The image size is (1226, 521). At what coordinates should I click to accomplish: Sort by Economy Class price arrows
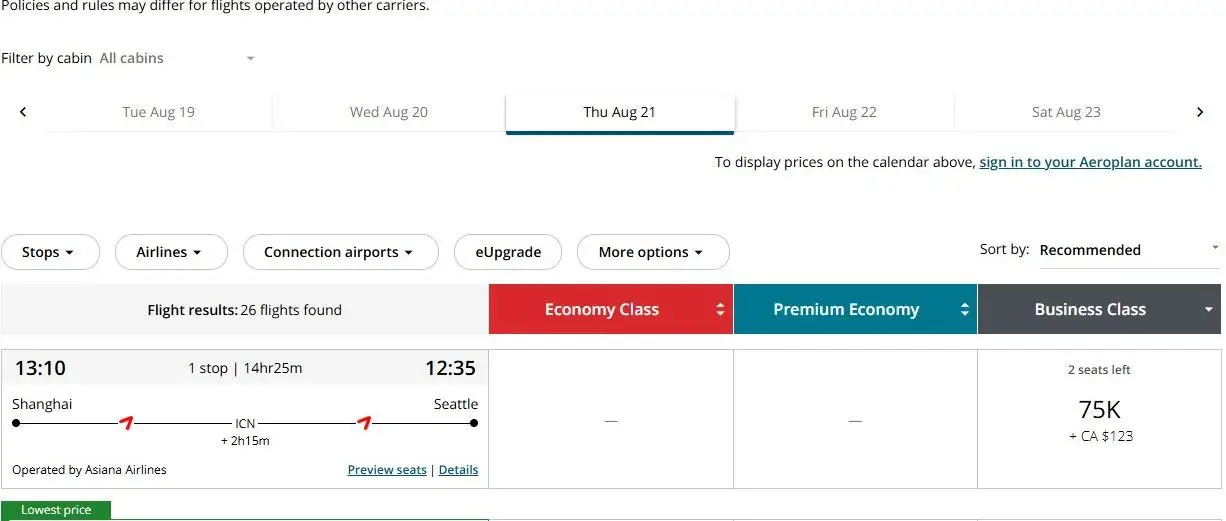click(x=720, y=310)
